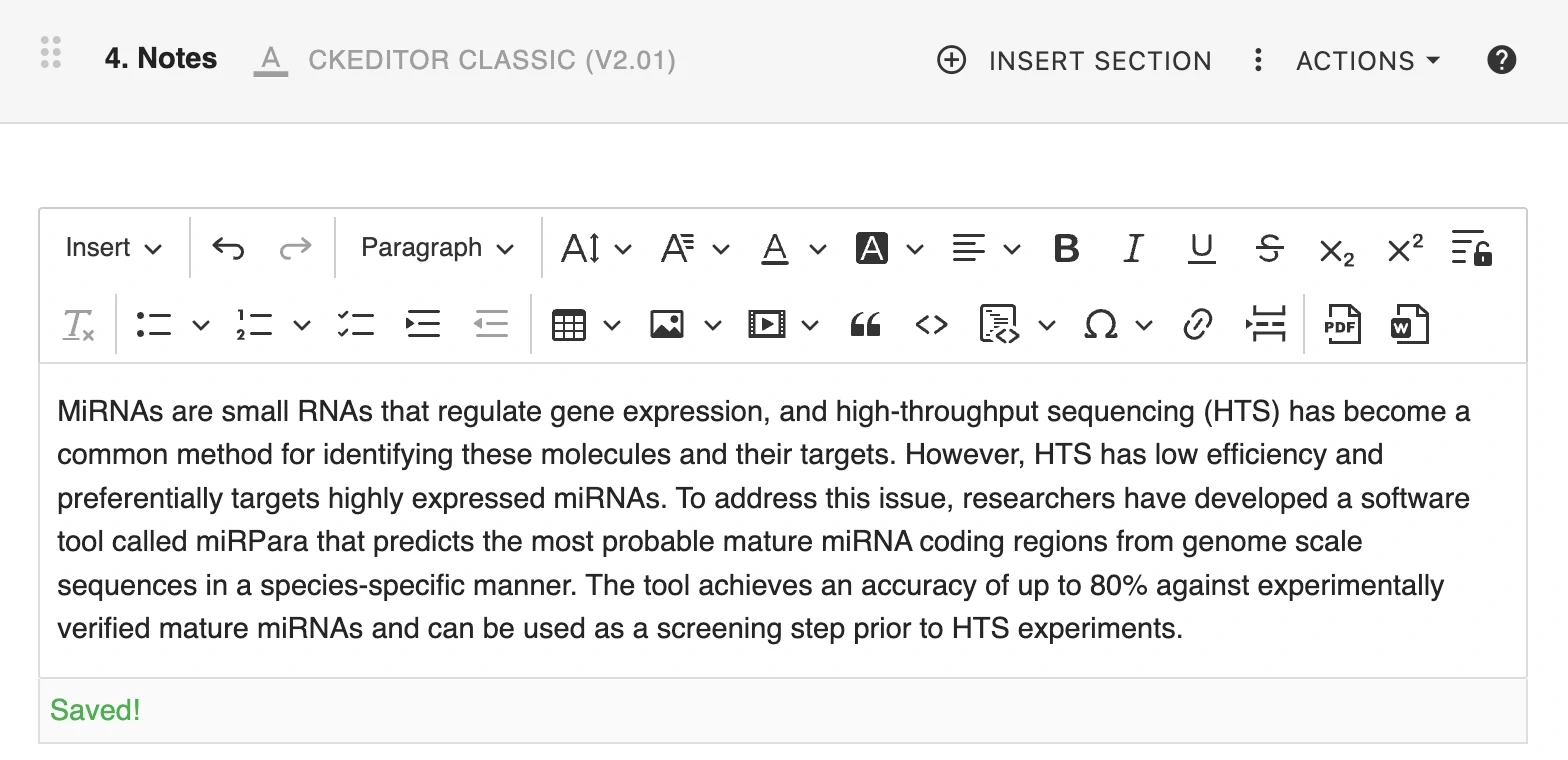Click the Remove Format icon
Image resolution: width=1568 pixels, height=760 pixels.
click(x=78, y=325)
